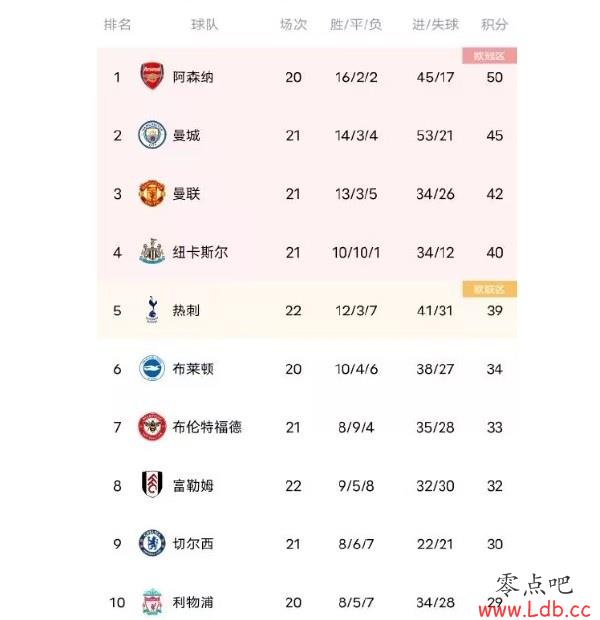This screenshot has height=620, width=600.
Task: Click the Brighton club crest
Action: [x=152, y=368]
